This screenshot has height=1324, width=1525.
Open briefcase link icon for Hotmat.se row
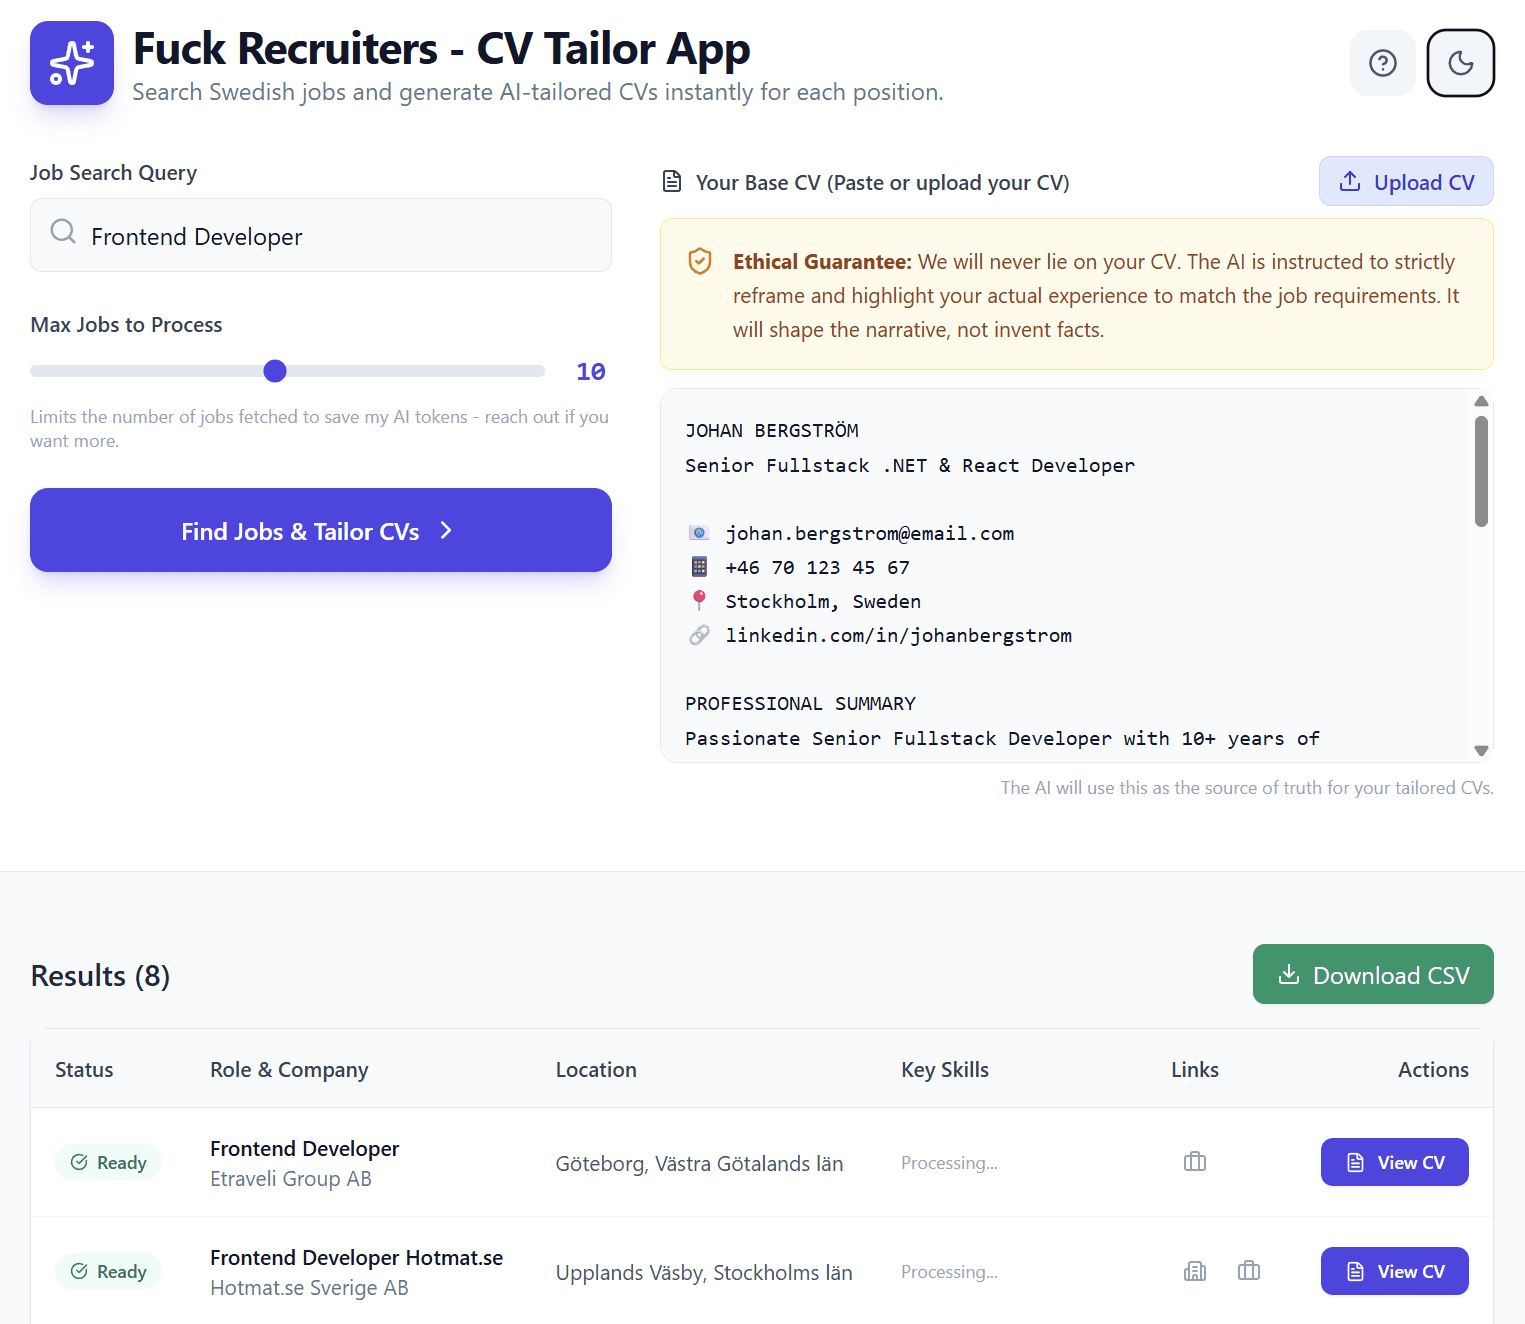coord(1249,1271)
